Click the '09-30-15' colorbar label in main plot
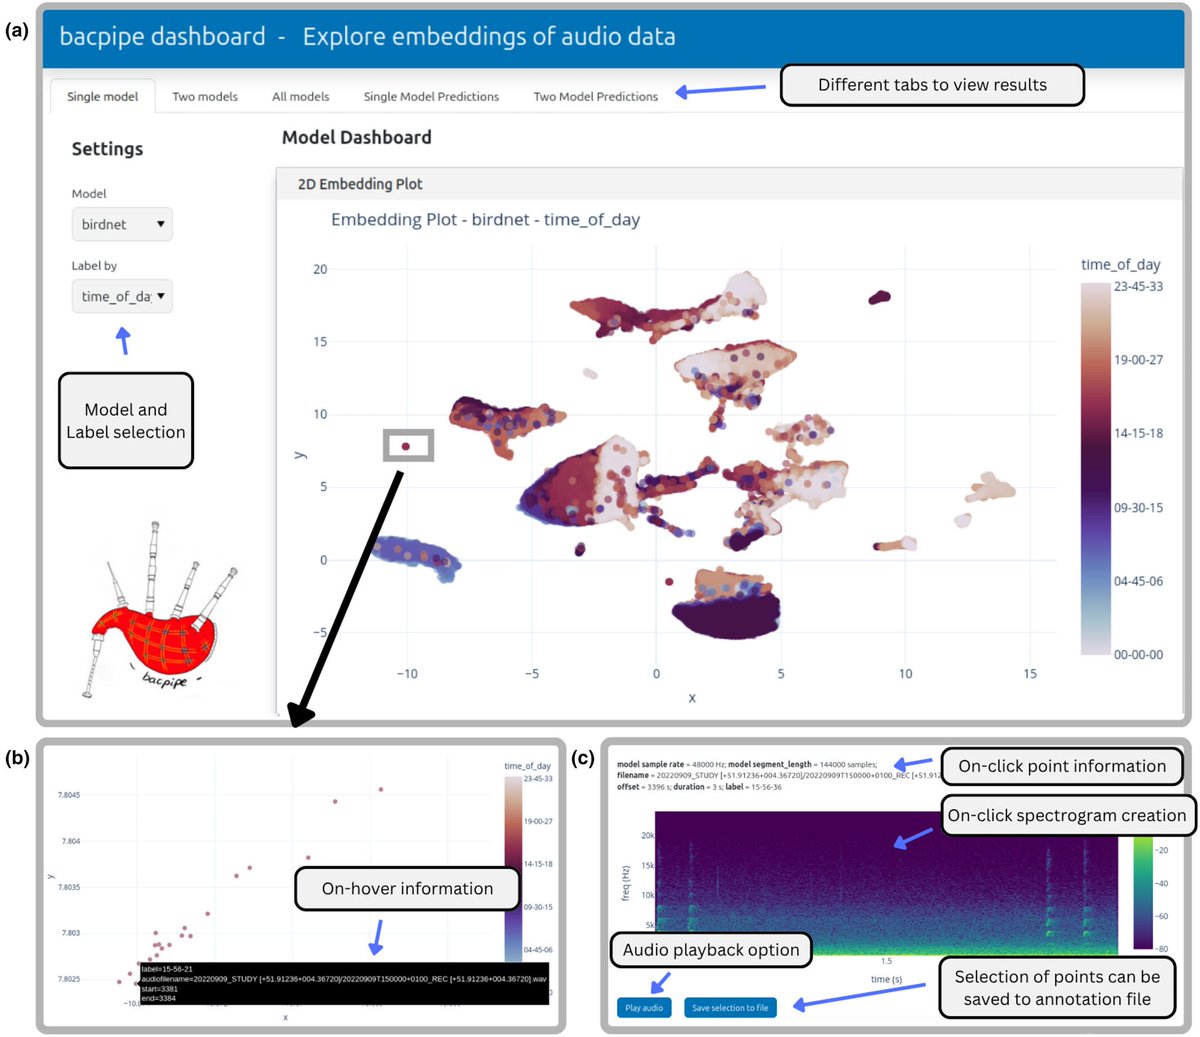1200x1037 pixels. tap(1139, 508)
